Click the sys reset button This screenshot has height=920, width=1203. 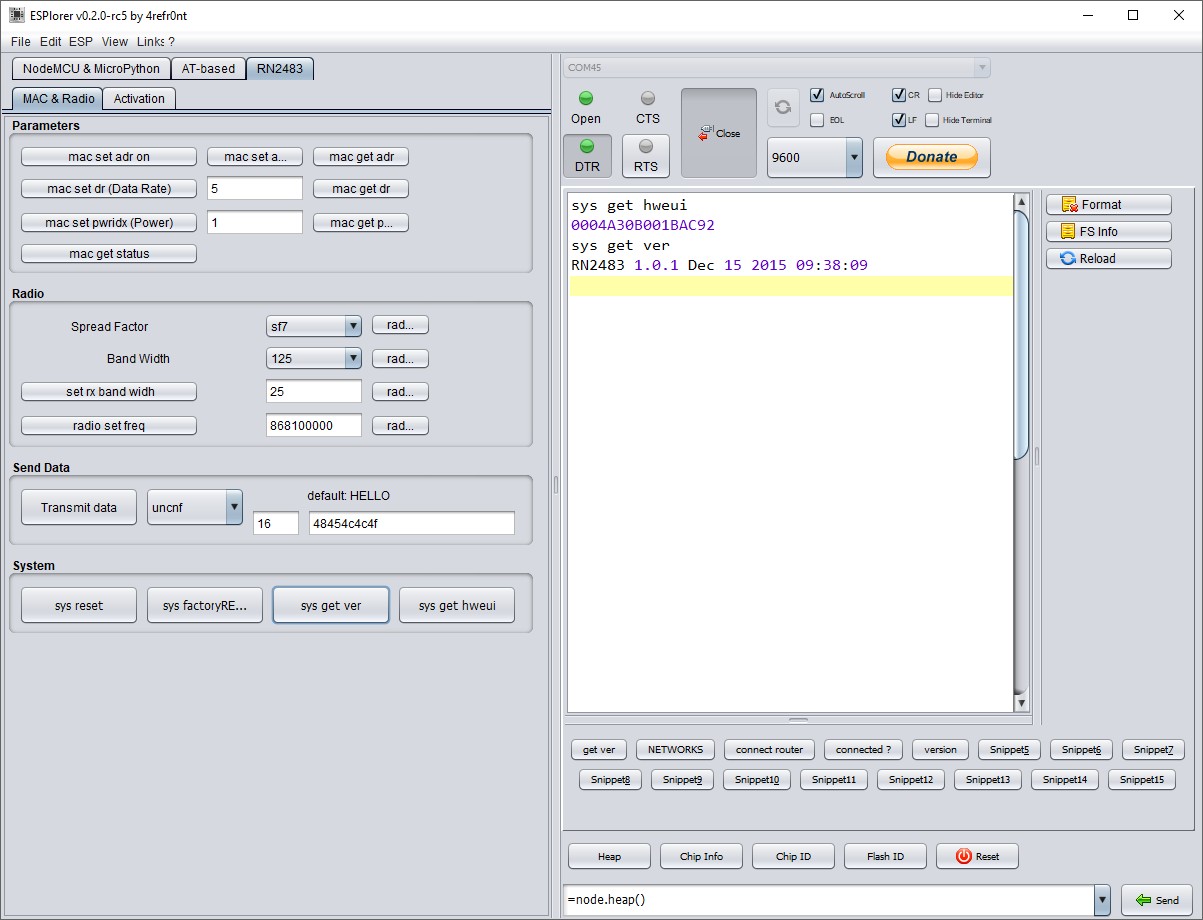79,605
